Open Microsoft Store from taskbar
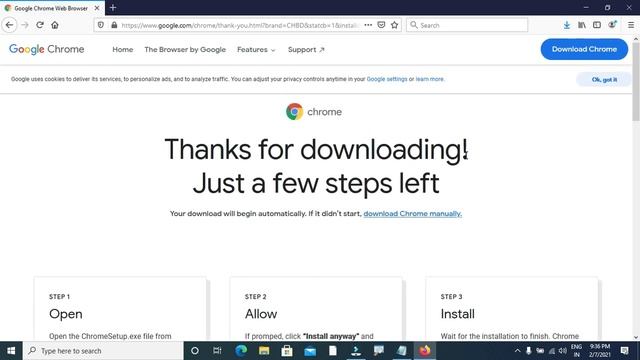Viewport: 640px width, 360px height. [287, 351]
